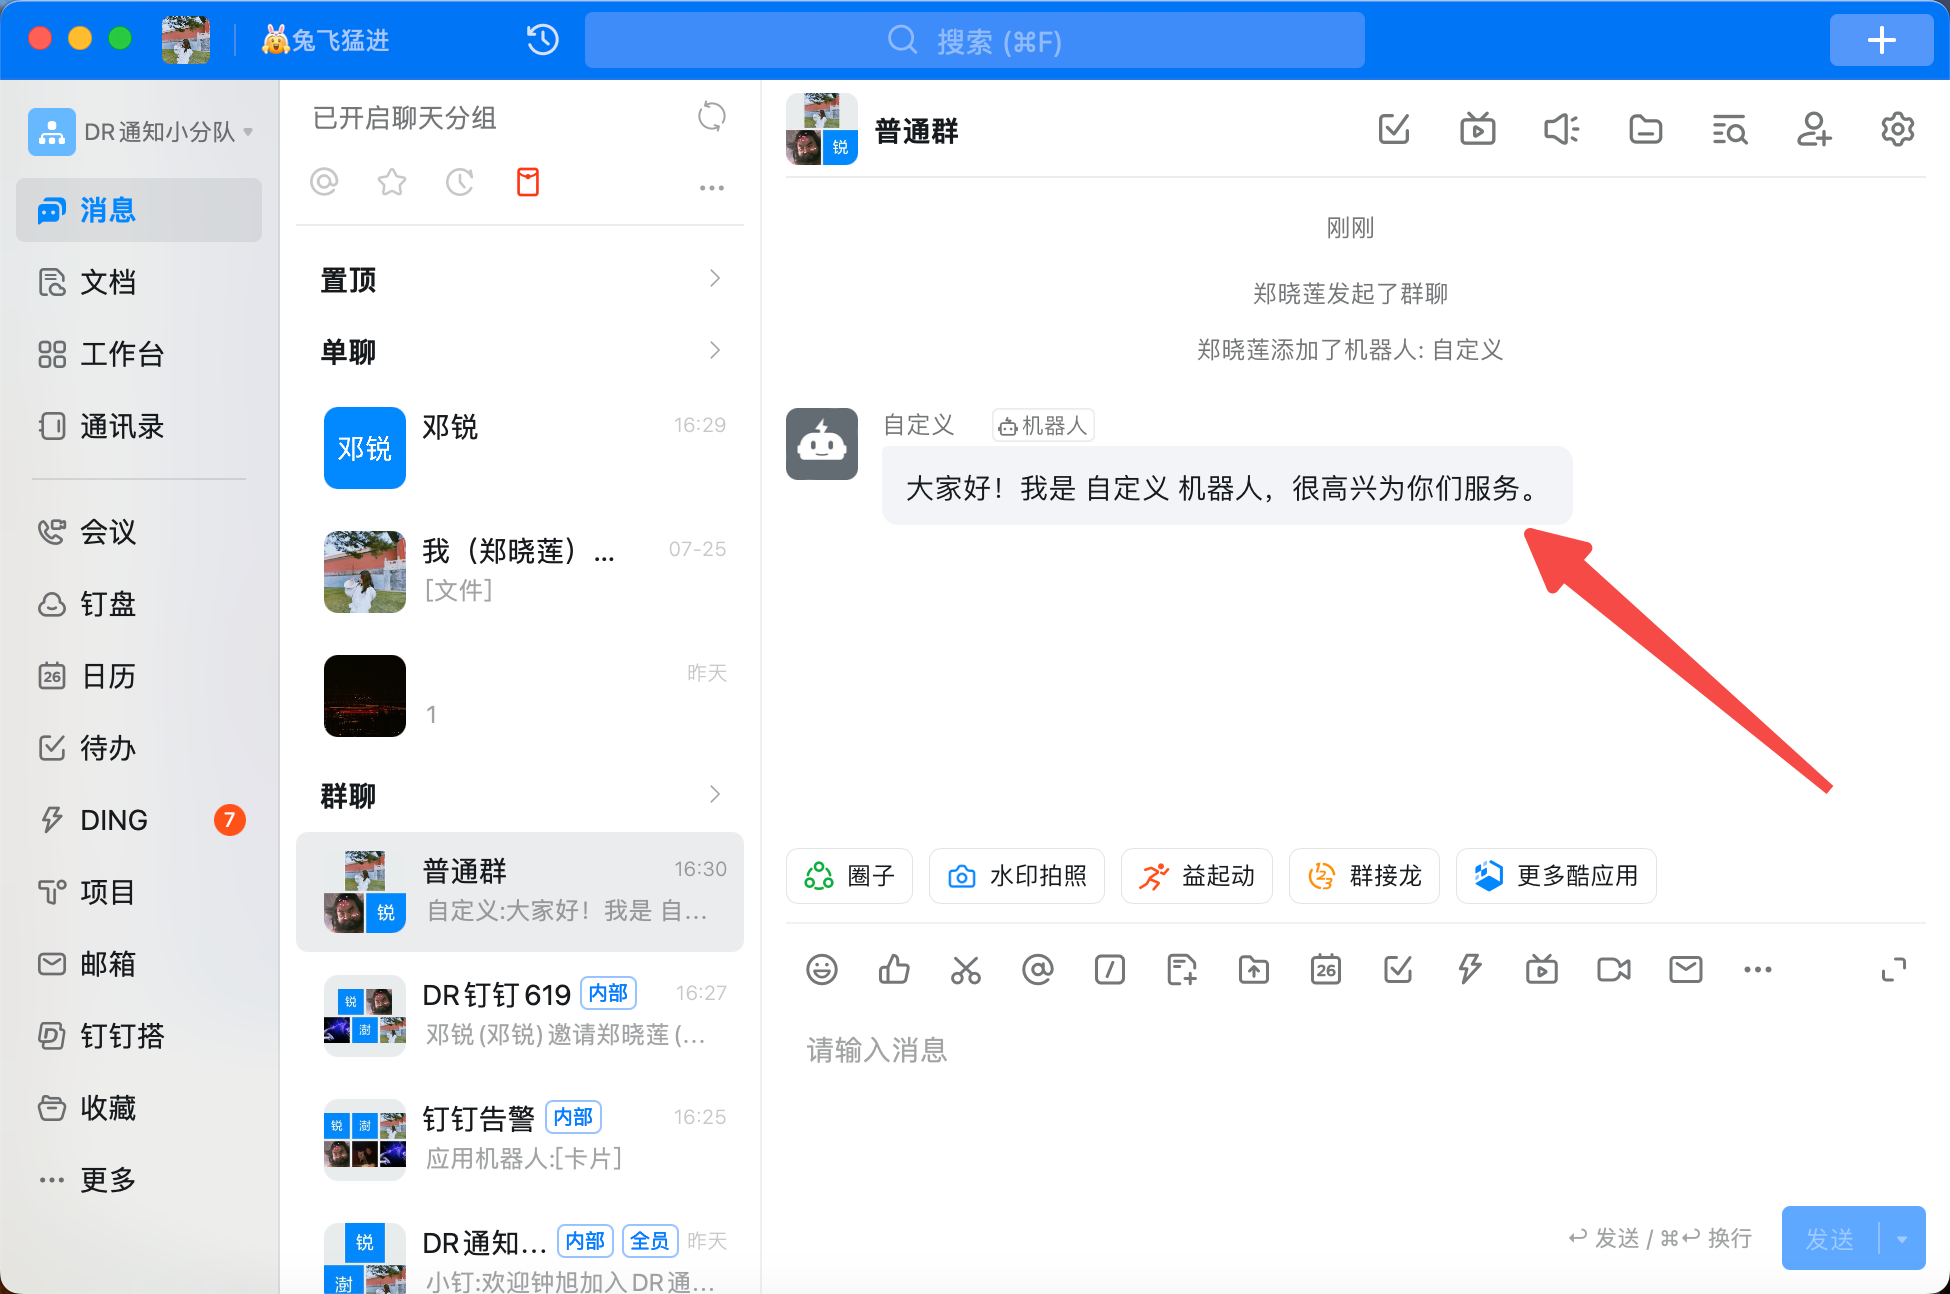1950x1294 pixels.
Task: Click the mail envelope icon in input toolbar
Action: [x=1686, y=969]
